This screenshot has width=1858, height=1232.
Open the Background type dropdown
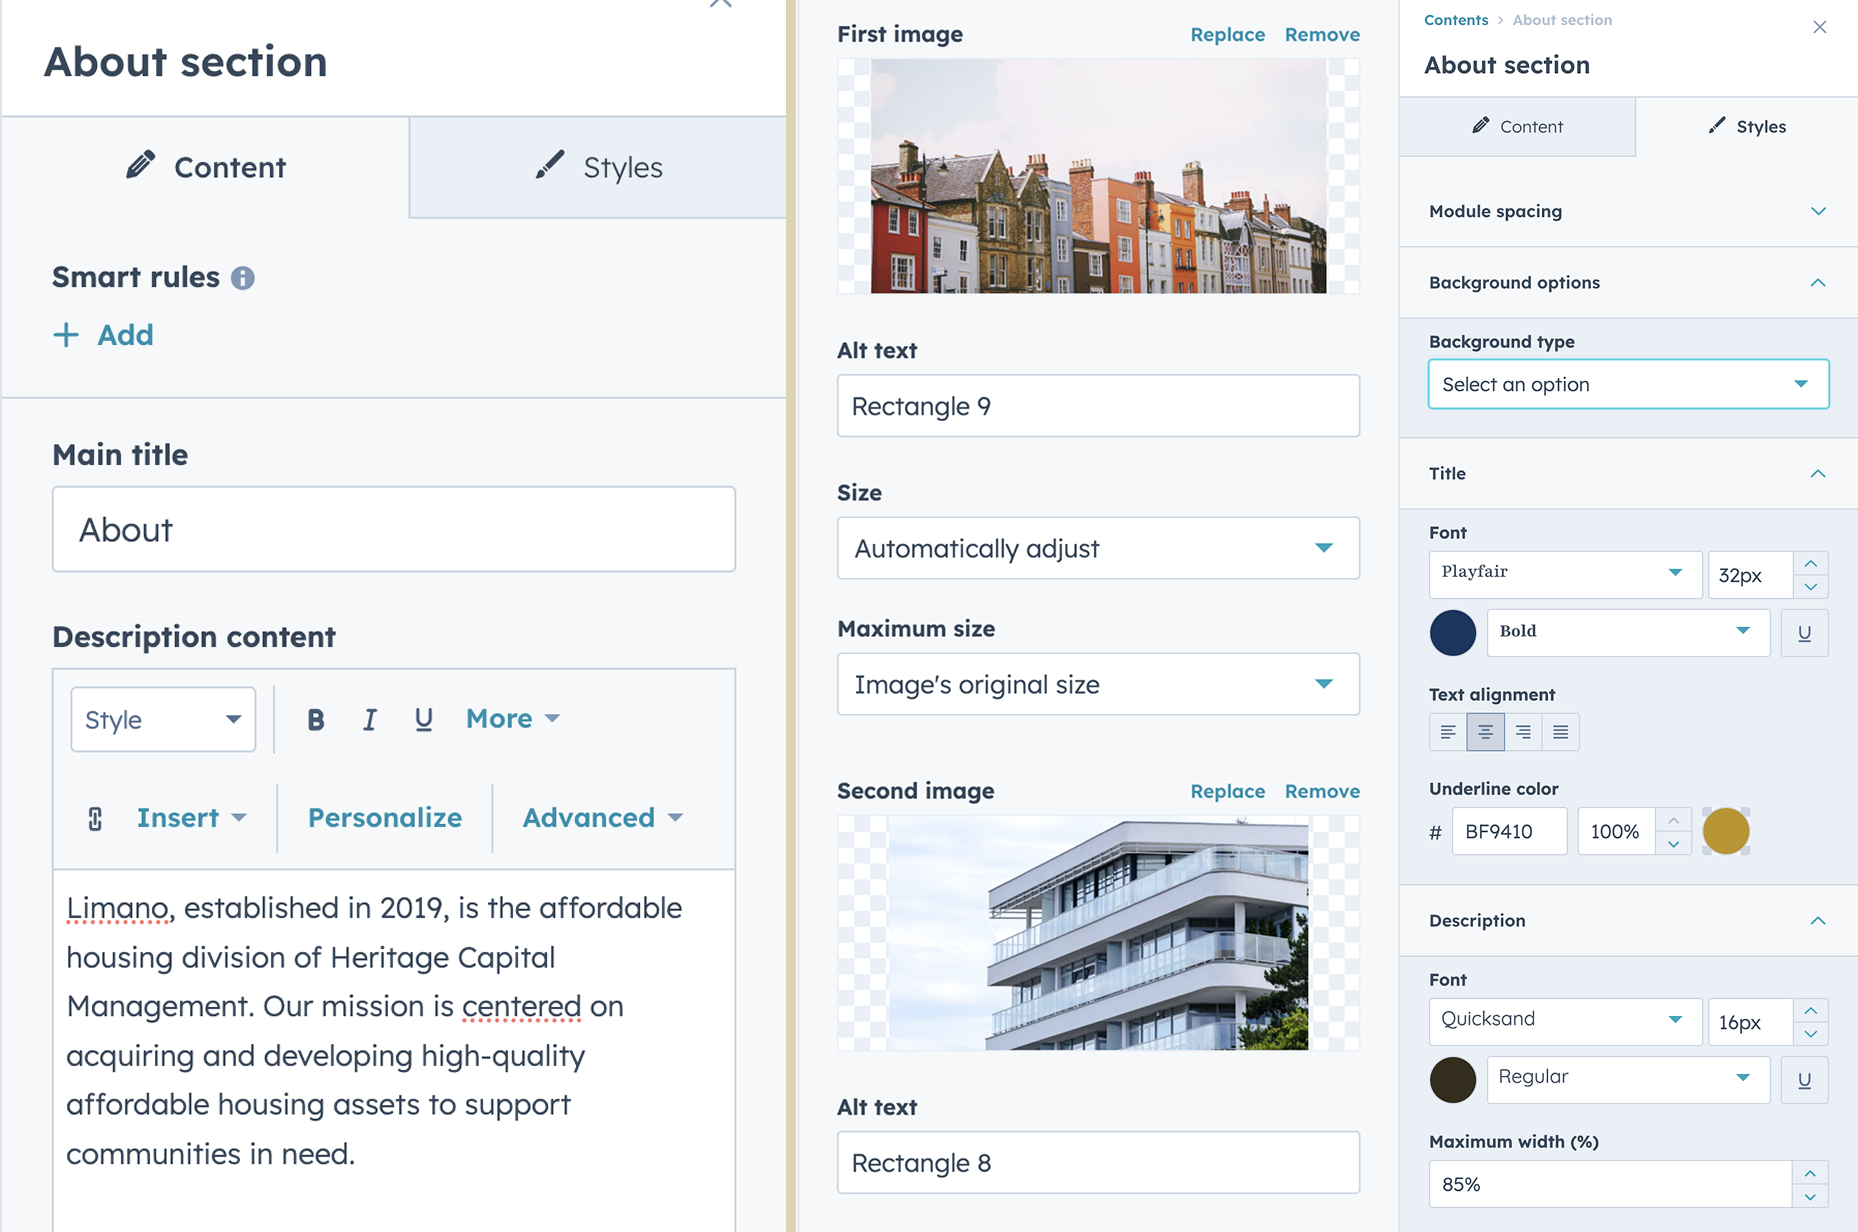pyautogui.click(x=1628, y=384)
